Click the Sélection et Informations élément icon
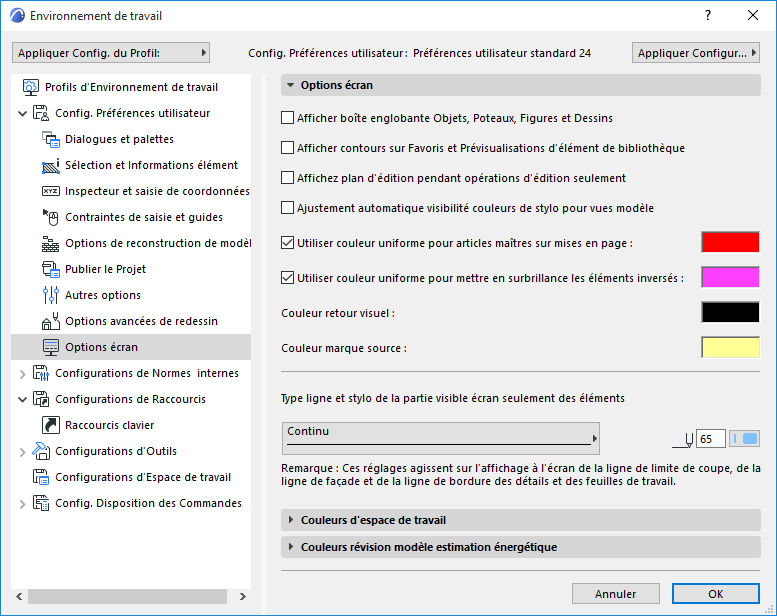The width and height of the screenshot is (777, 616). [x=51, y=165]
